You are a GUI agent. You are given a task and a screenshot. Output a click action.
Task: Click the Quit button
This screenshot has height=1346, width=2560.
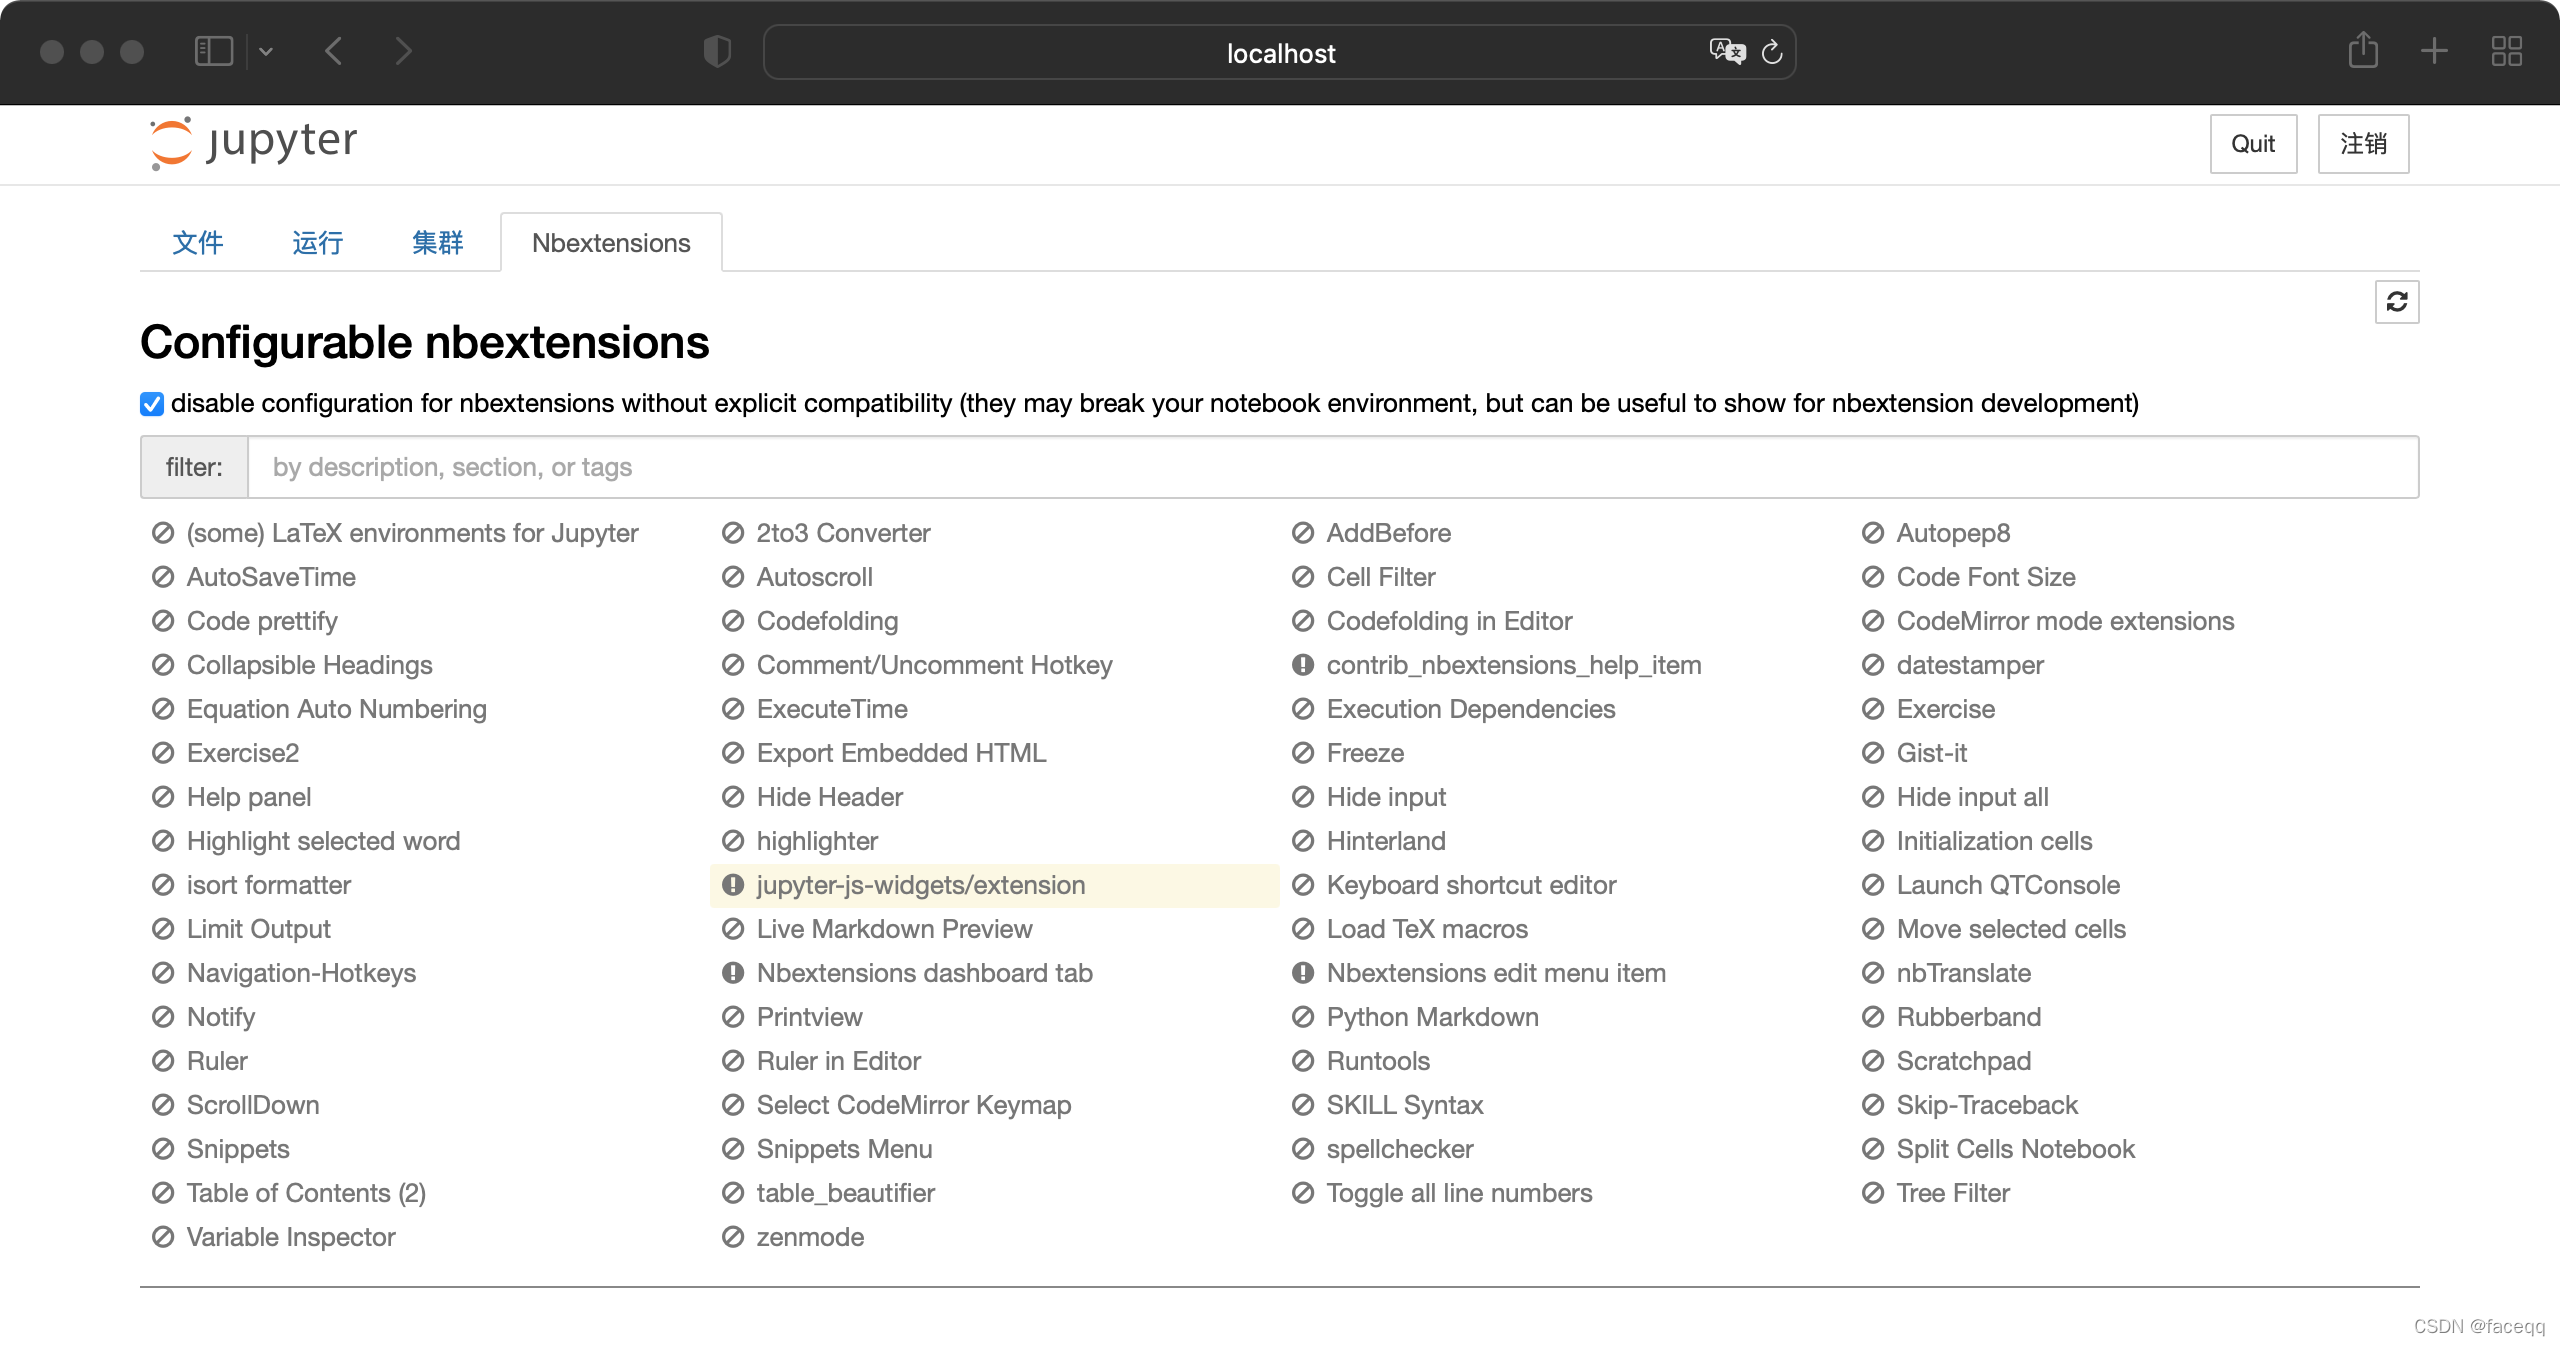[x=2252, y=144]
